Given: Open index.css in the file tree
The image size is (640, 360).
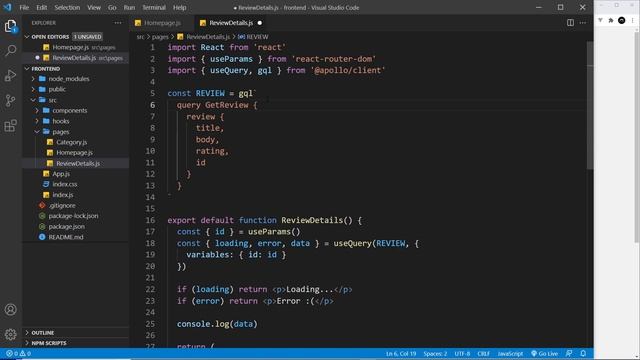Looking at the screenshot, I should 76,184.
